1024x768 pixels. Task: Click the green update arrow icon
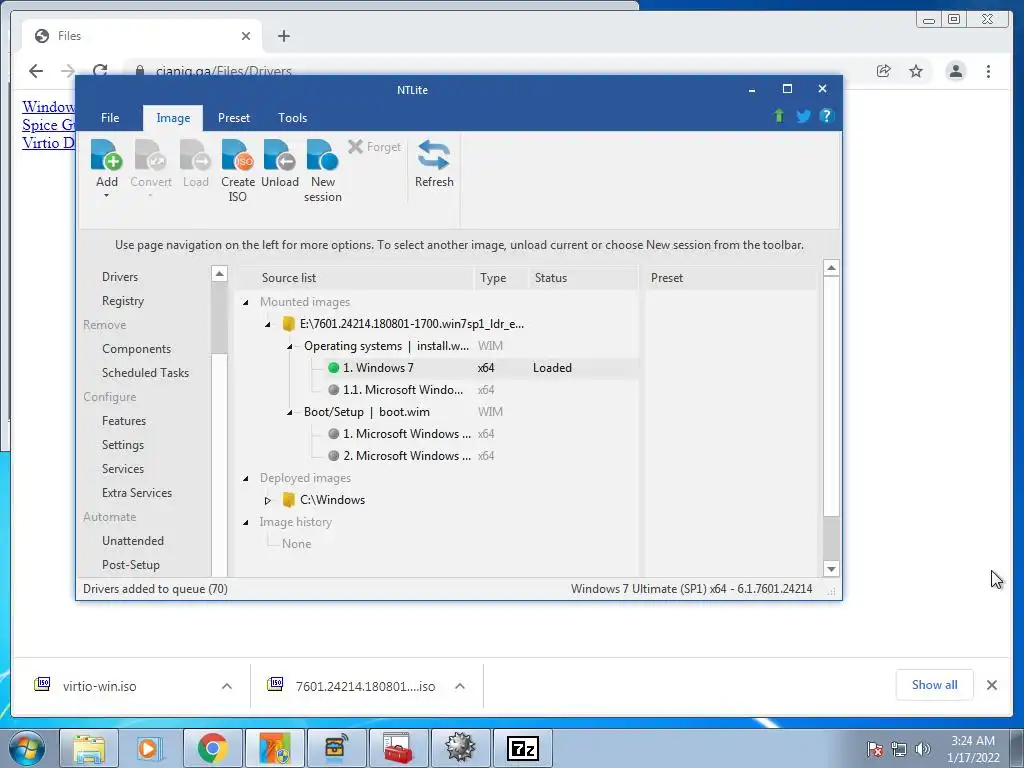coord(778,116)
